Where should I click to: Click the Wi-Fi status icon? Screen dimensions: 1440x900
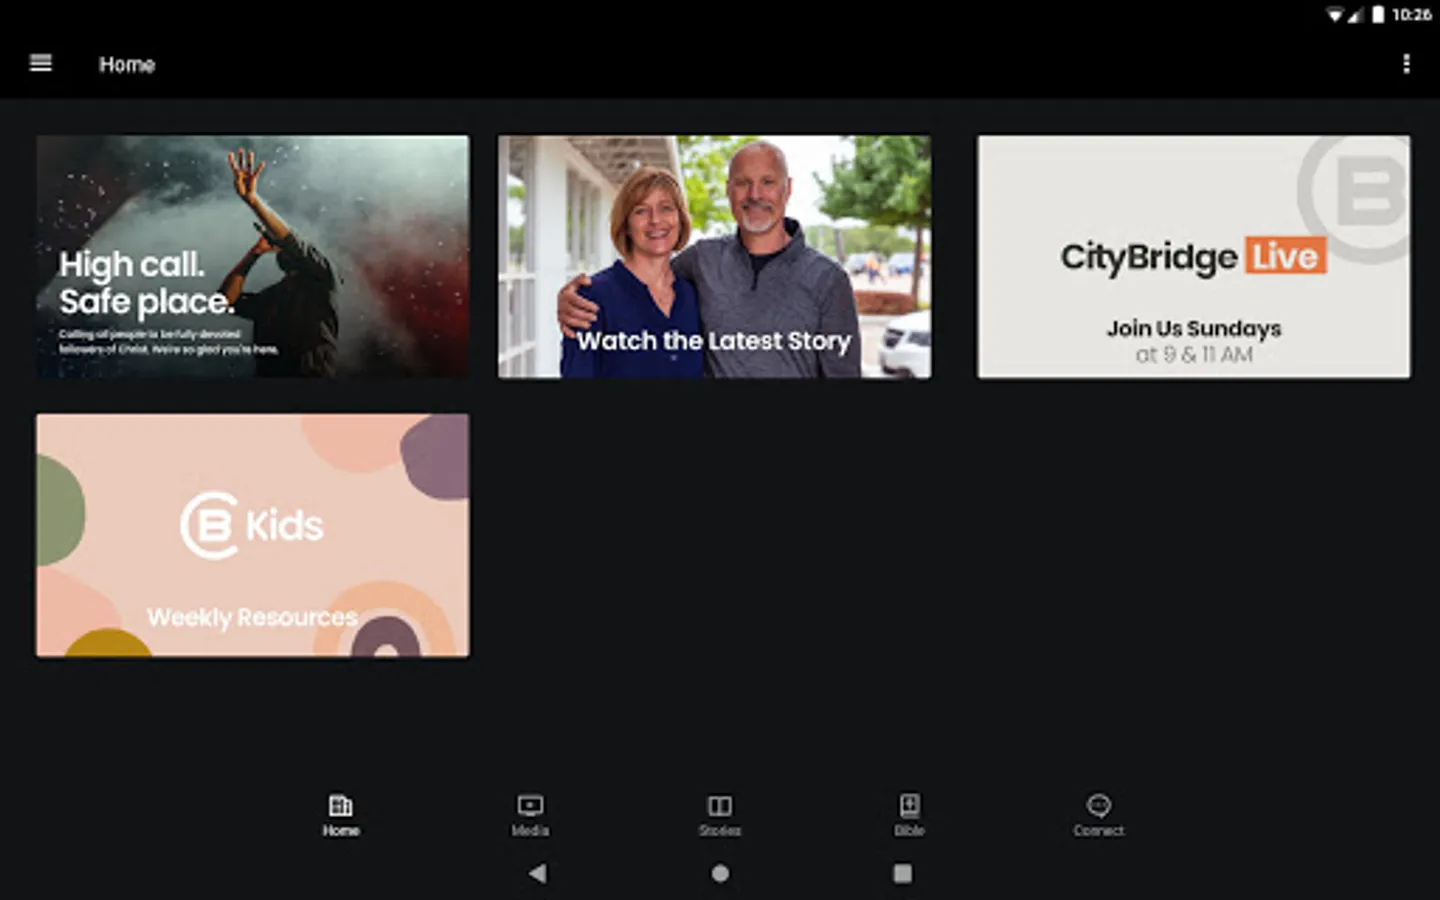(1335, 15)
